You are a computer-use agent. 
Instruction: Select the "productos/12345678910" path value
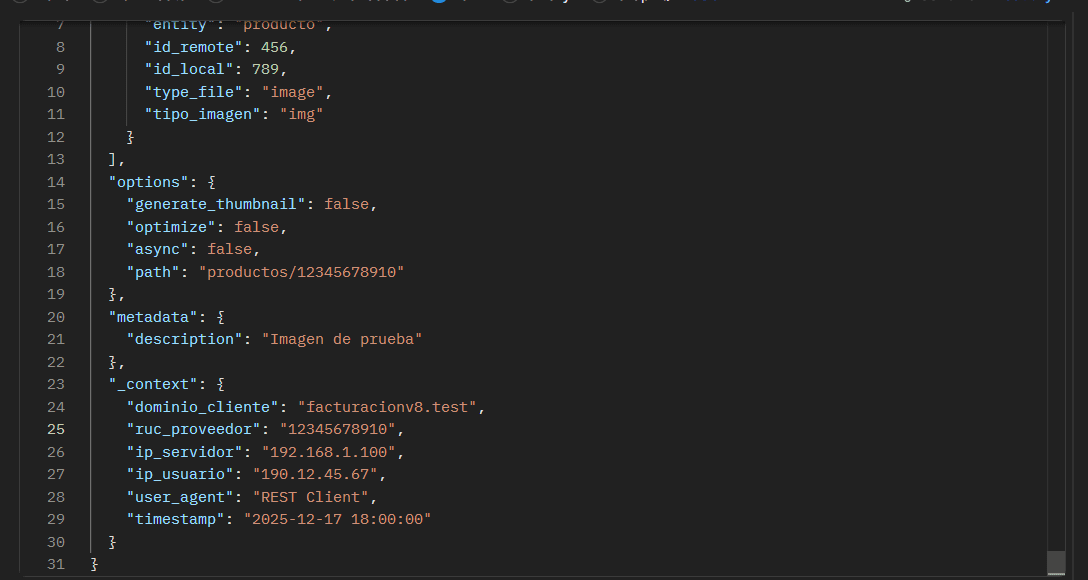coord(301,273)
